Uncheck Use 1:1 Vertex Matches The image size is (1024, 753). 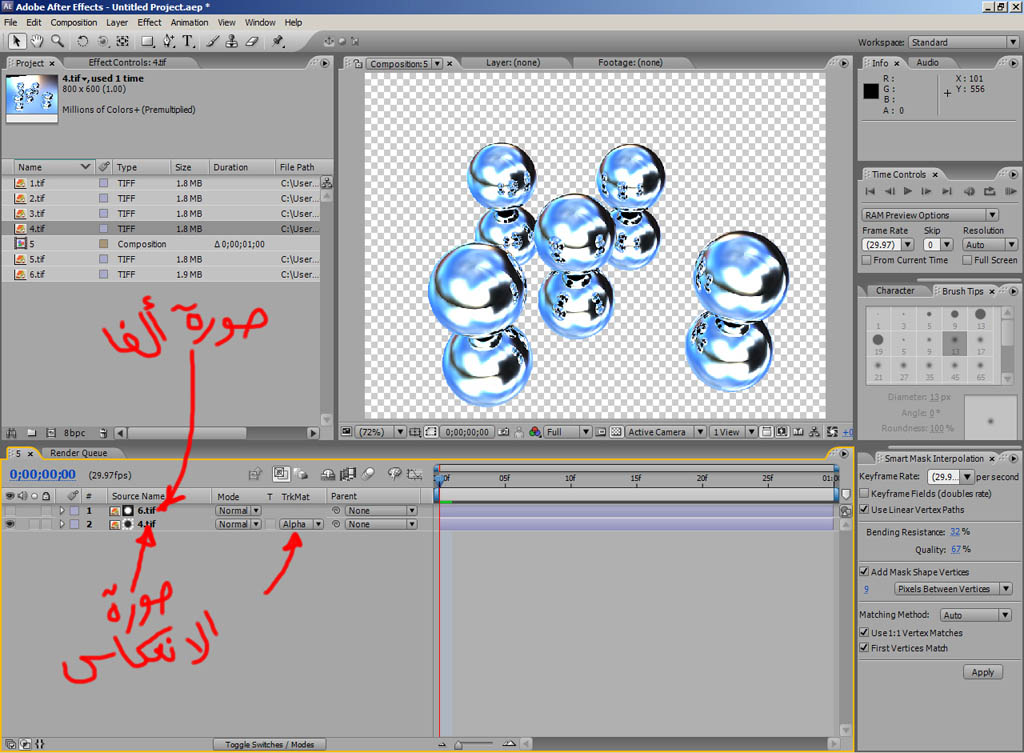coord(864,632)
